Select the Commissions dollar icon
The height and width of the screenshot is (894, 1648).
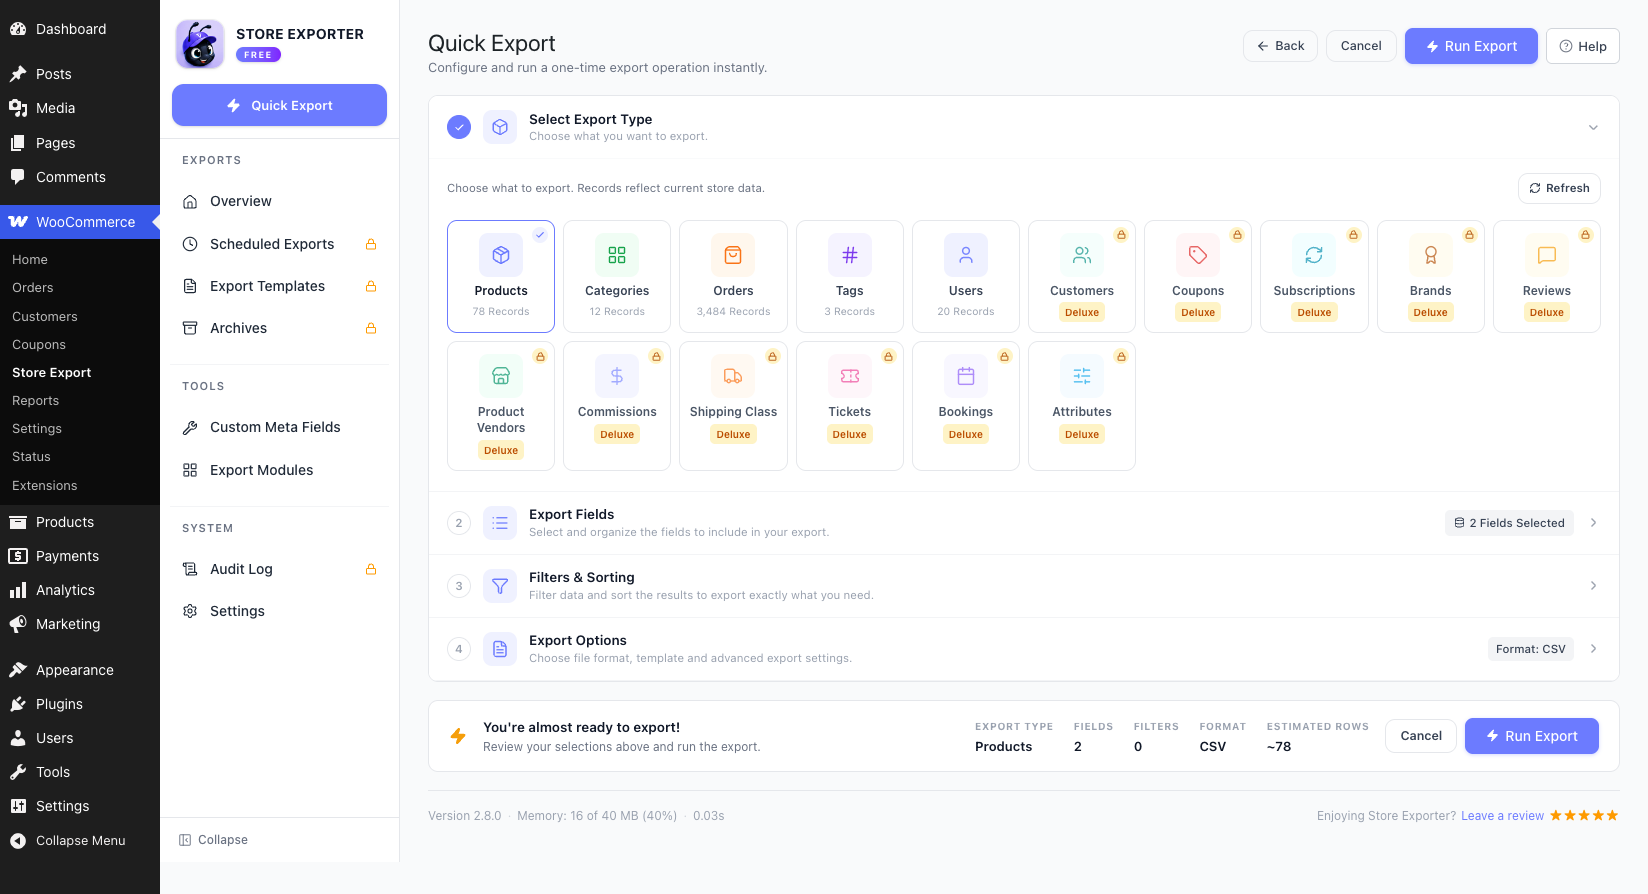[617, 376]
